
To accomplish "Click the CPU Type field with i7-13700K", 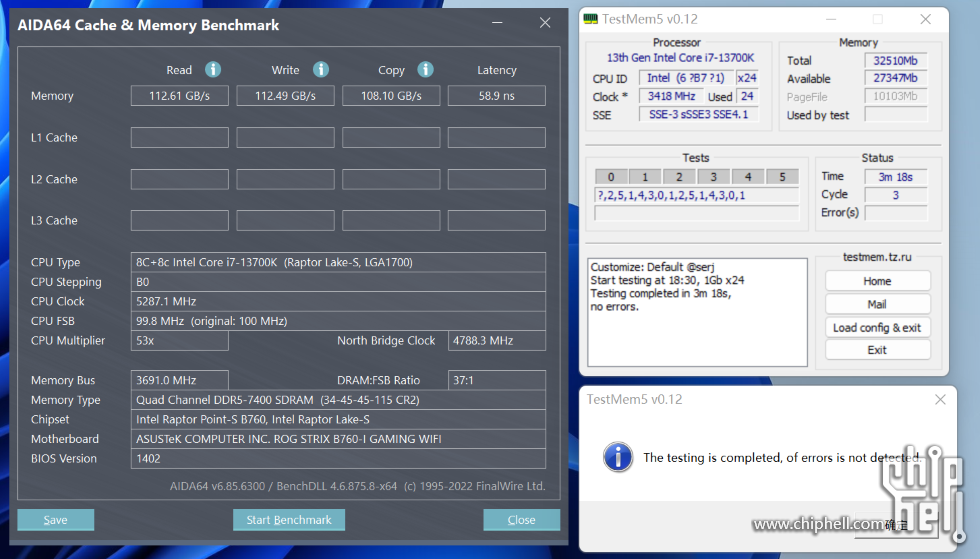I will pos(338,263).
